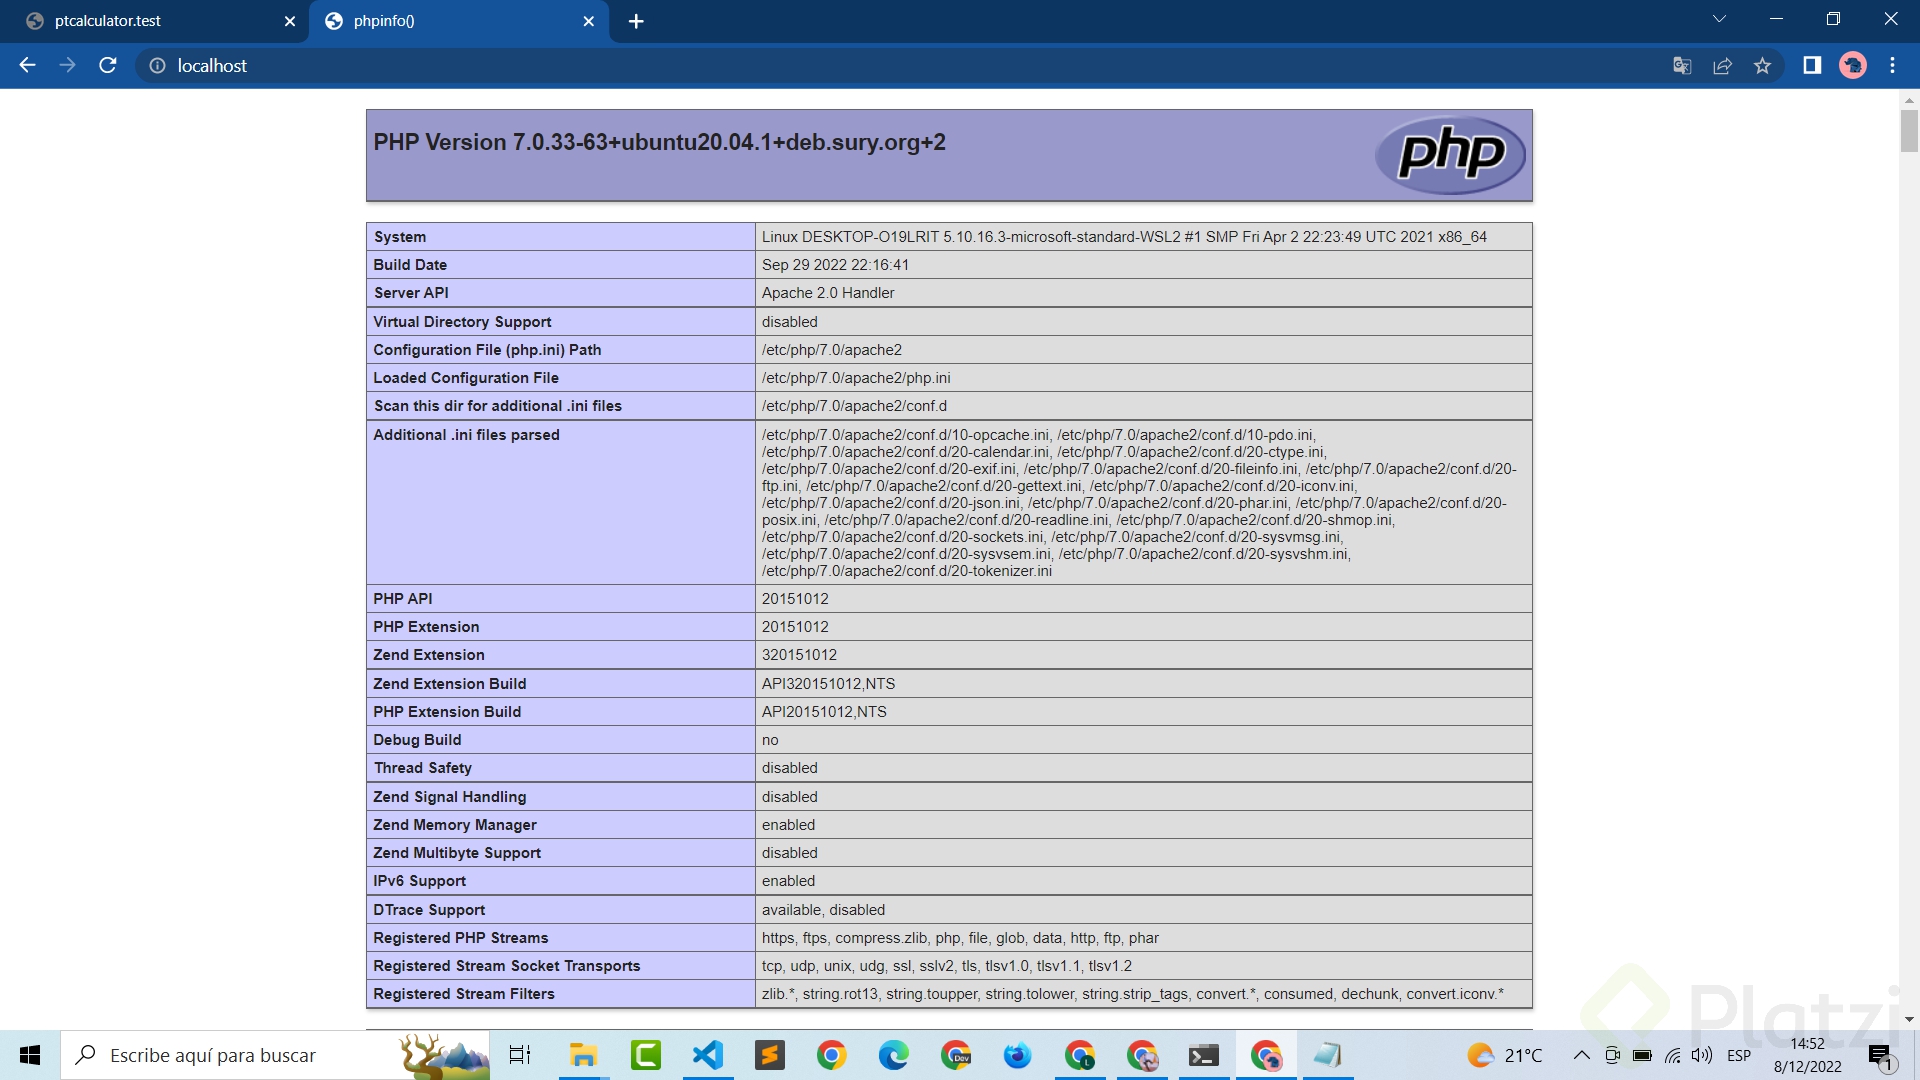The image size is (1920, 1080).
Task: Click the browser back arrow
Action: 27,65
